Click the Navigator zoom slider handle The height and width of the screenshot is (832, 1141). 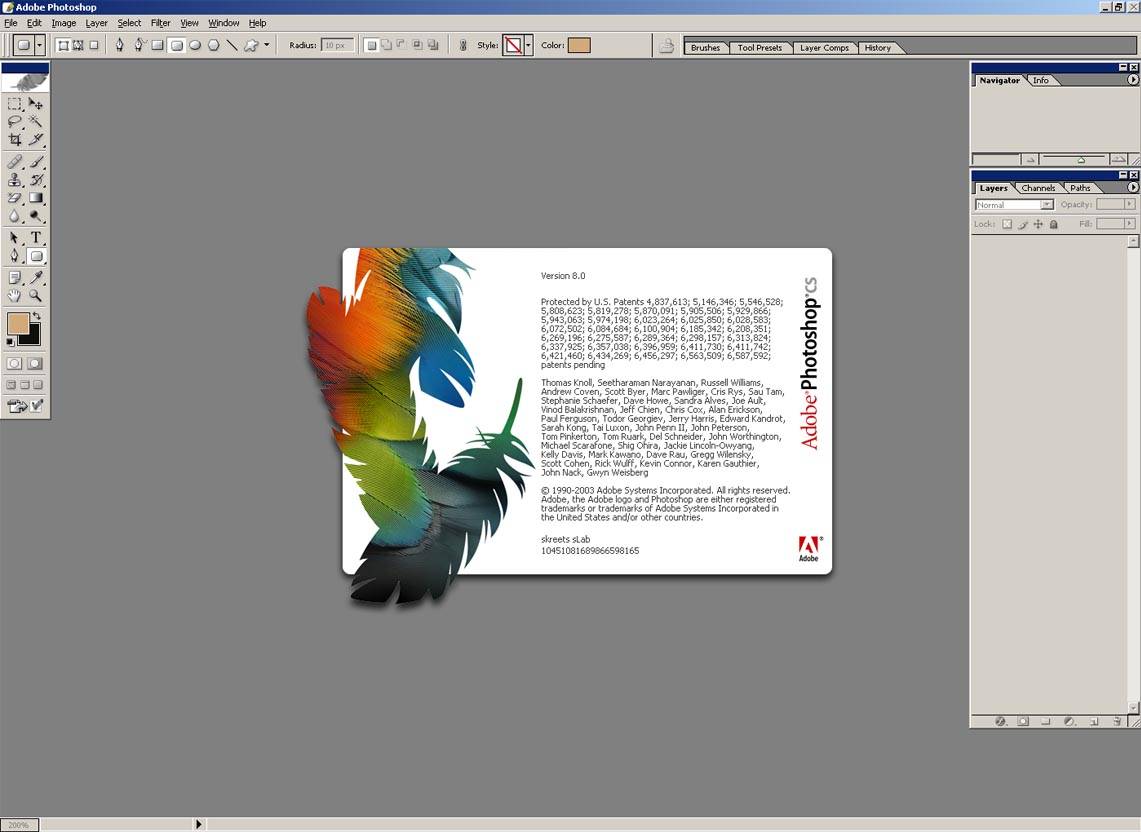(1081, 160)
